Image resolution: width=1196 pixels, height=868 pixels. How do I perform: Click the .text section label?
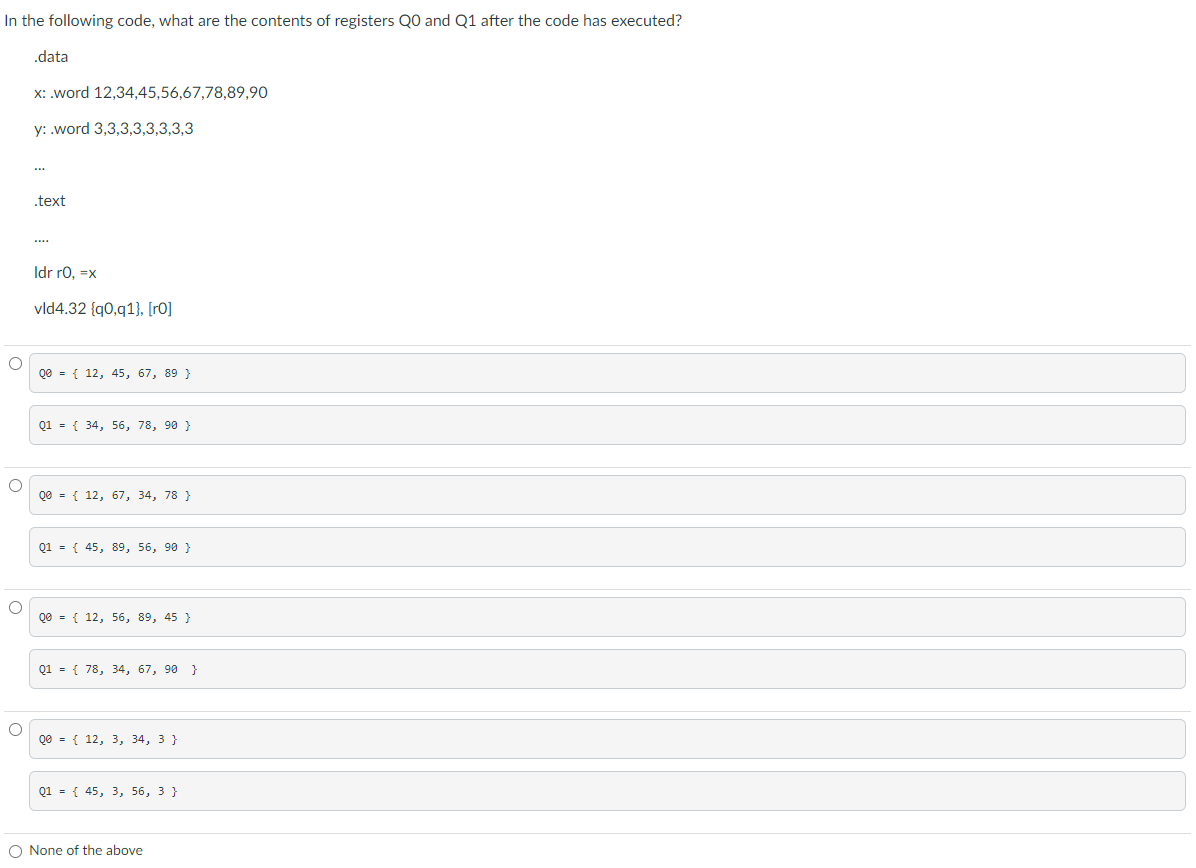tap(50, 200)
